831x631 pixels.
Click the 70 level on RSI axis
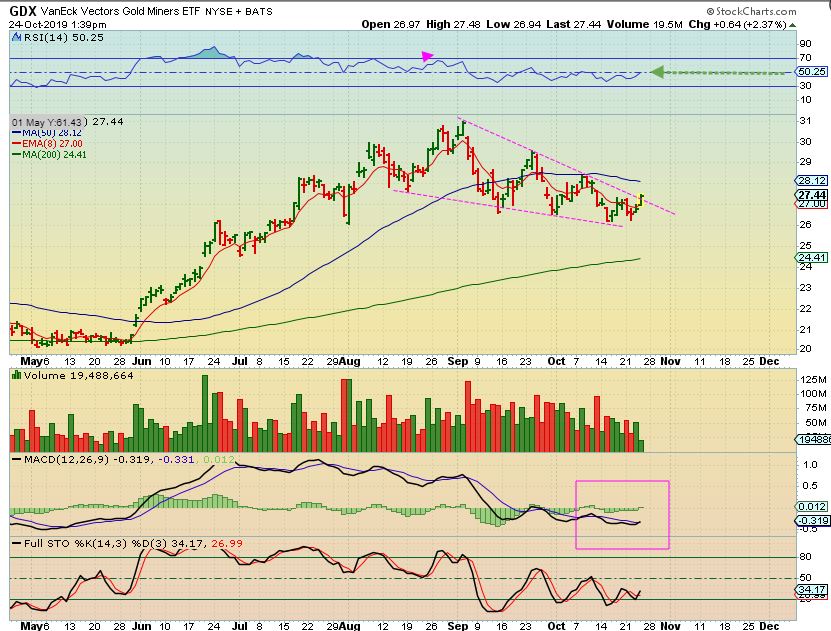click(x=806, y=58)
